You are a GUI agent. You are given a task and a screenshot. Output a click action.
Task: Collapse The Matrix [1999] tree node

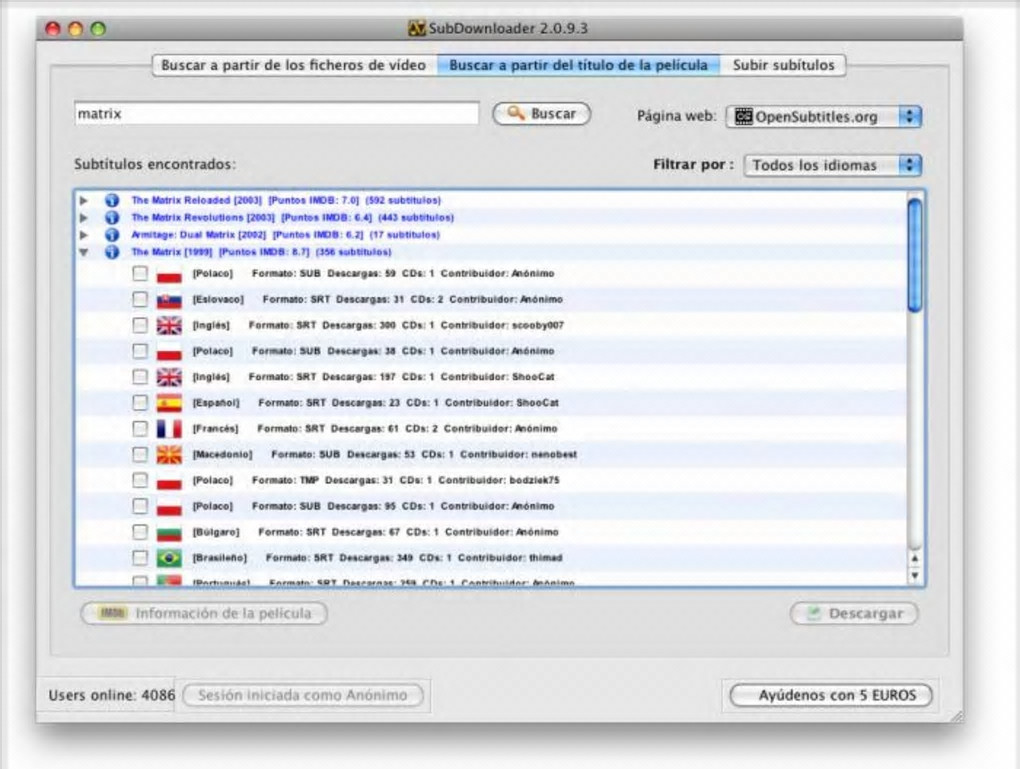tap(84, 252)
